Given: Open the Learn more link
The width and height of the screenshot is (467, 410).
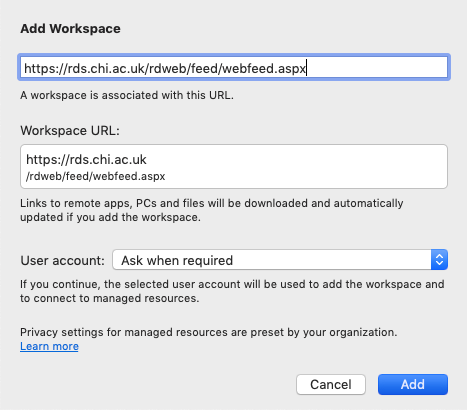Looking at the screenshot, I should [49, 346].
